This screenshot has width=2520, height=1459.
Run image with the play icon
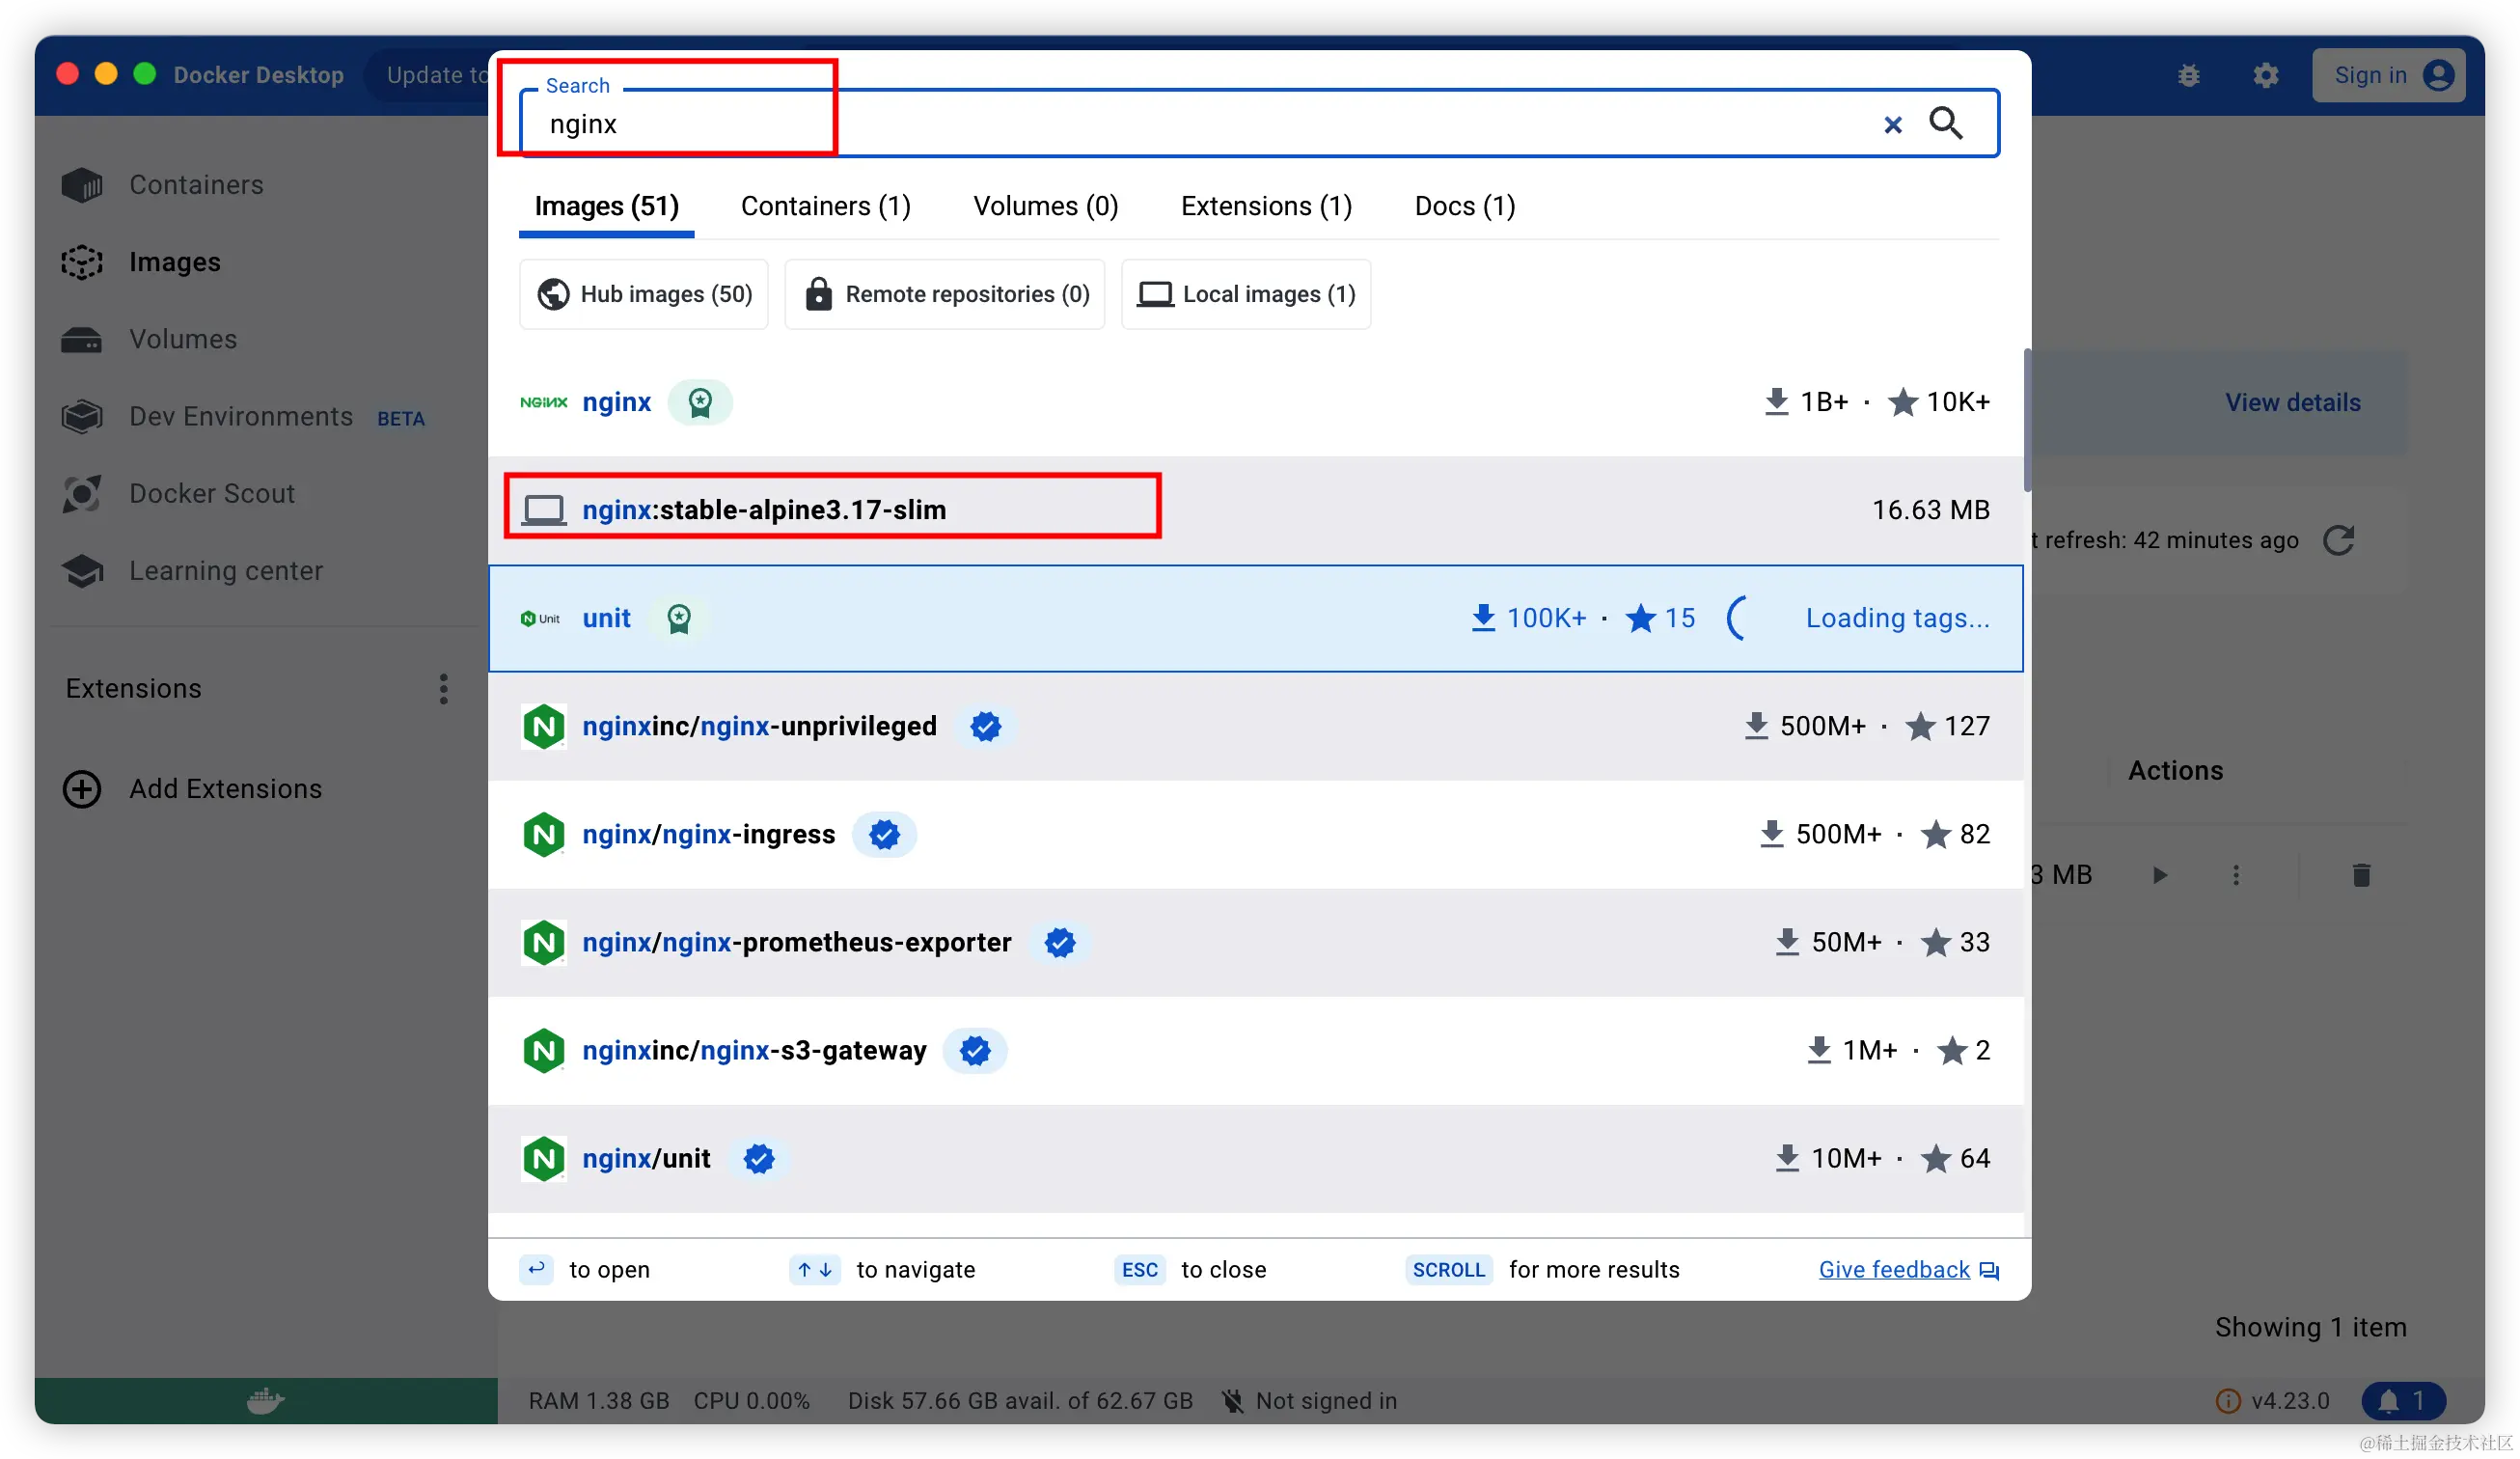2160,876
